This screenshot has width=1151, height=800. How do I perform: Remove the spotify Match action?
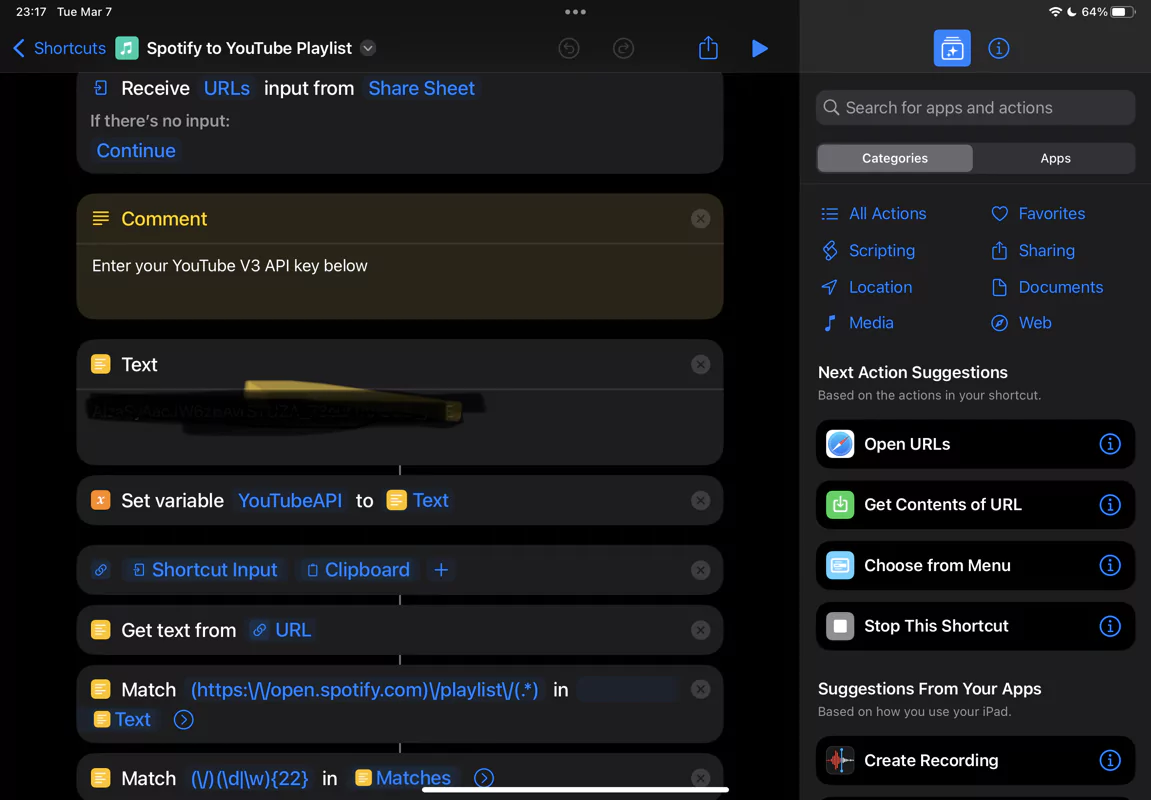pos(700,689)
